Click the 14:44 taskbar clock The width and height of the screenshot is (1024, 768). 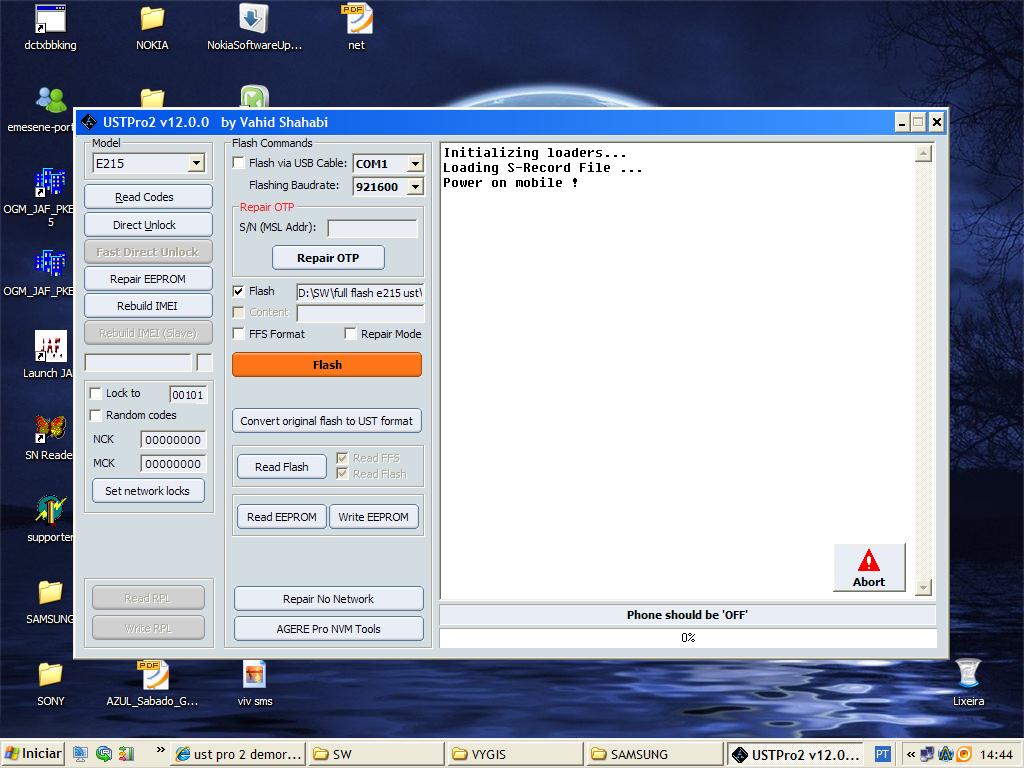point(996,754)
